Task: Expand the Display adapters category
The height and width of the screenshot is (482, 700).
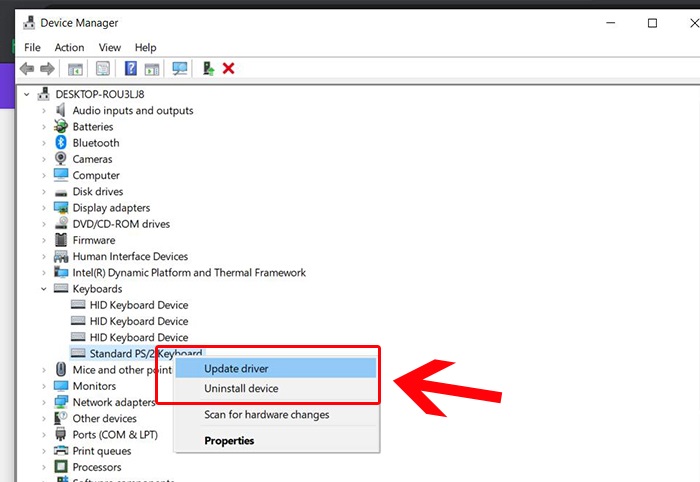Action: [44, 208]
